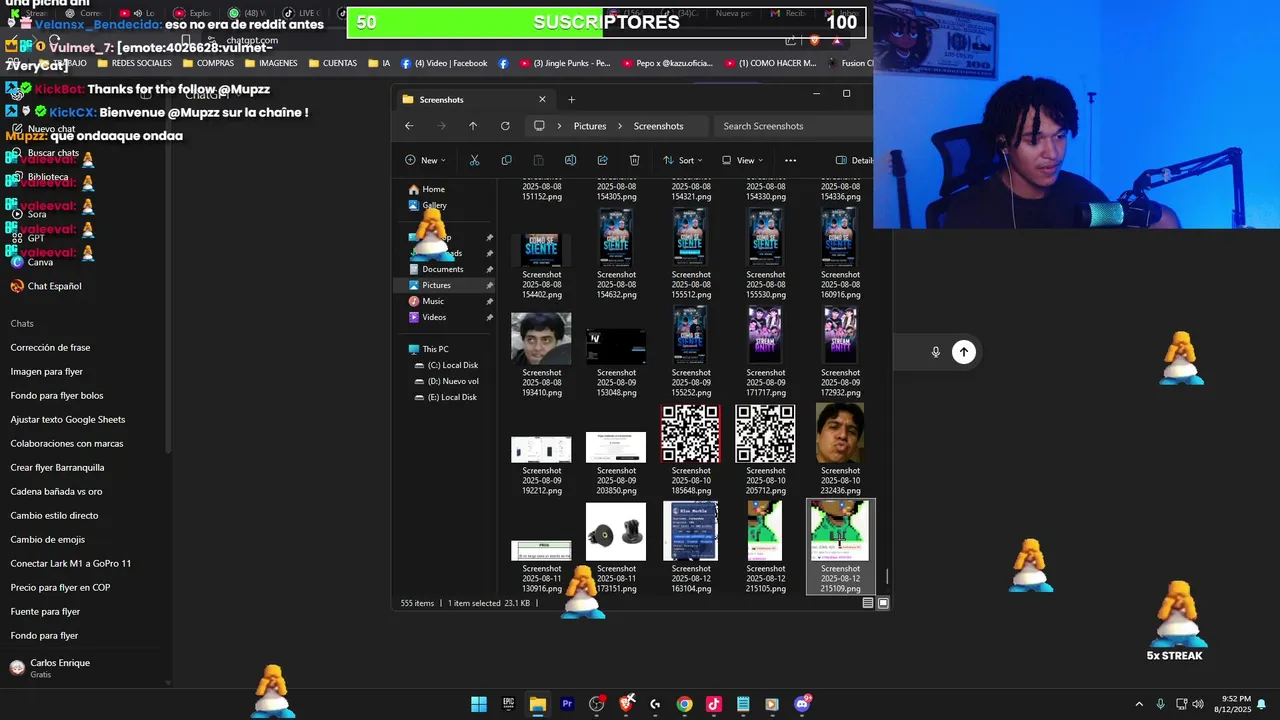This screenshot has width=1280, height=720.
Task: Click the Pictures breadcrumb in address bar
Action: coord(590,126)
